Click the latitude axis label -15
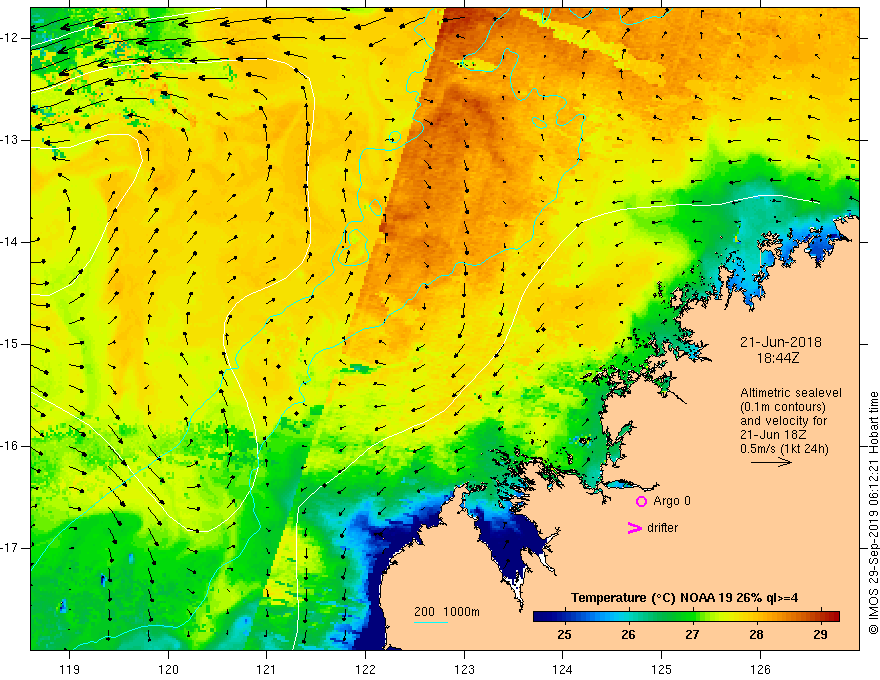This screenshot has height=680, width=880. coord(11,344)
